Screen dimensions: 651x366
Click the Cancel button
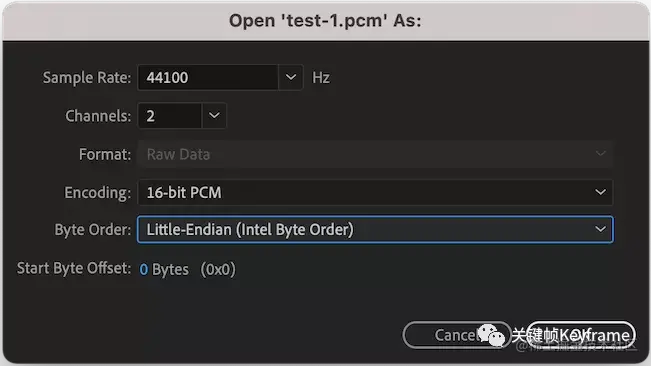(456, 335)
